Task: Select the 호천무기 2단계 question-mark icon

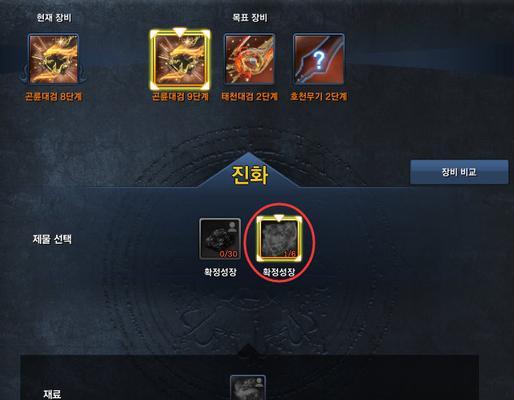Action: (319, 59)
